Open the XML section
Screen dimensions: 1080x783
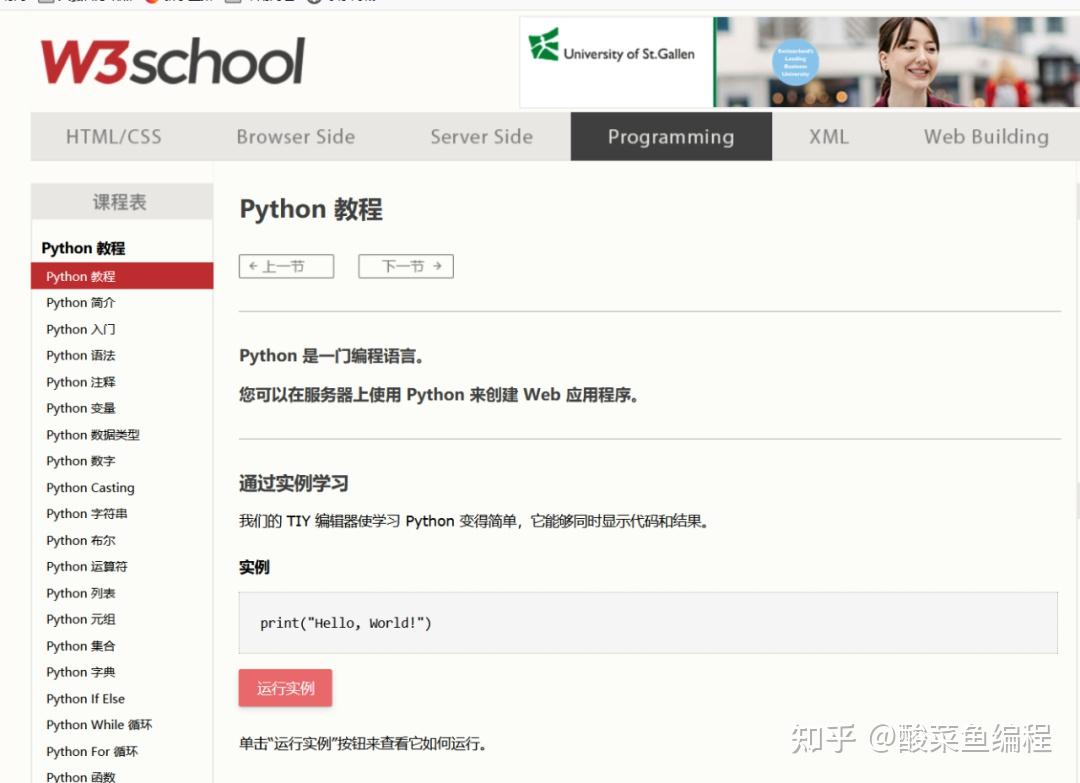coord(828,136)
